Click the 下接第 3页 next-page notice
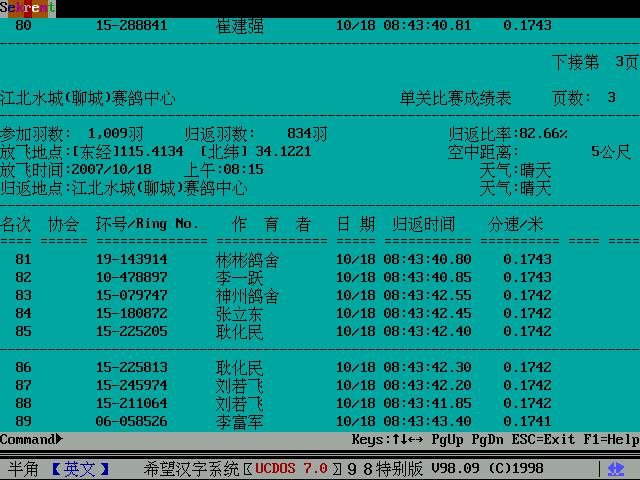Image resolution: width=640 pixels, height=480 pixels. click(594, 62)
